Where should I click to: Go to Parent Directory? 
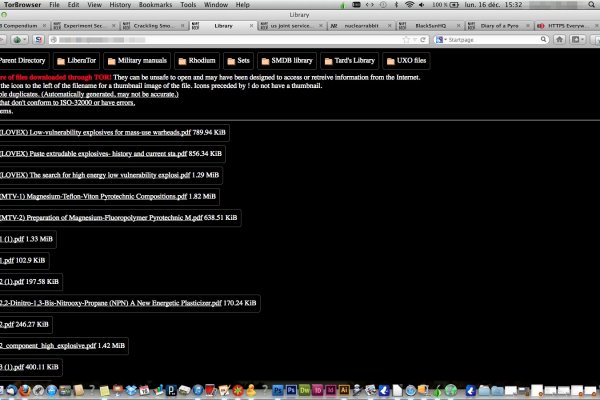[22, 60]
